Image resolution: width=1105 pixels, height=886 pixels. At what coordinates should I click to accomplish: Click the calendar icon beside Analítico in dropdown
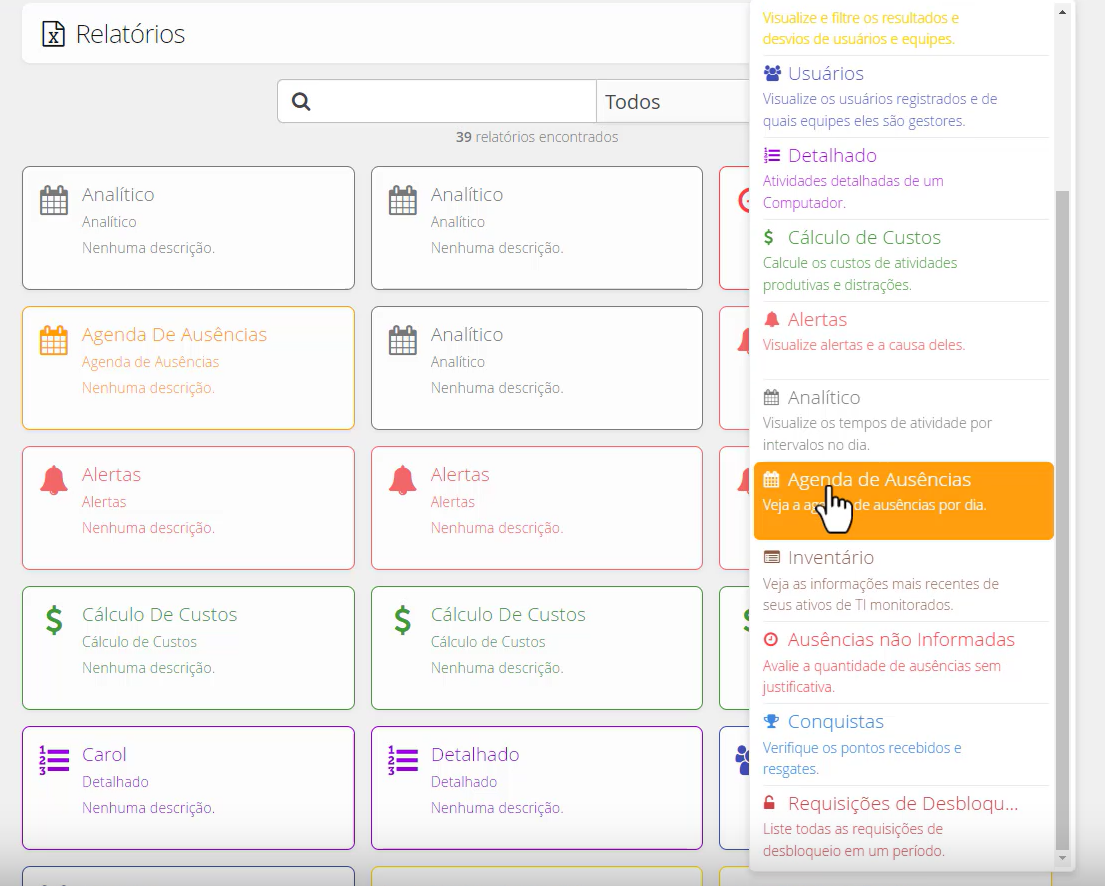[x=772, y=398]
